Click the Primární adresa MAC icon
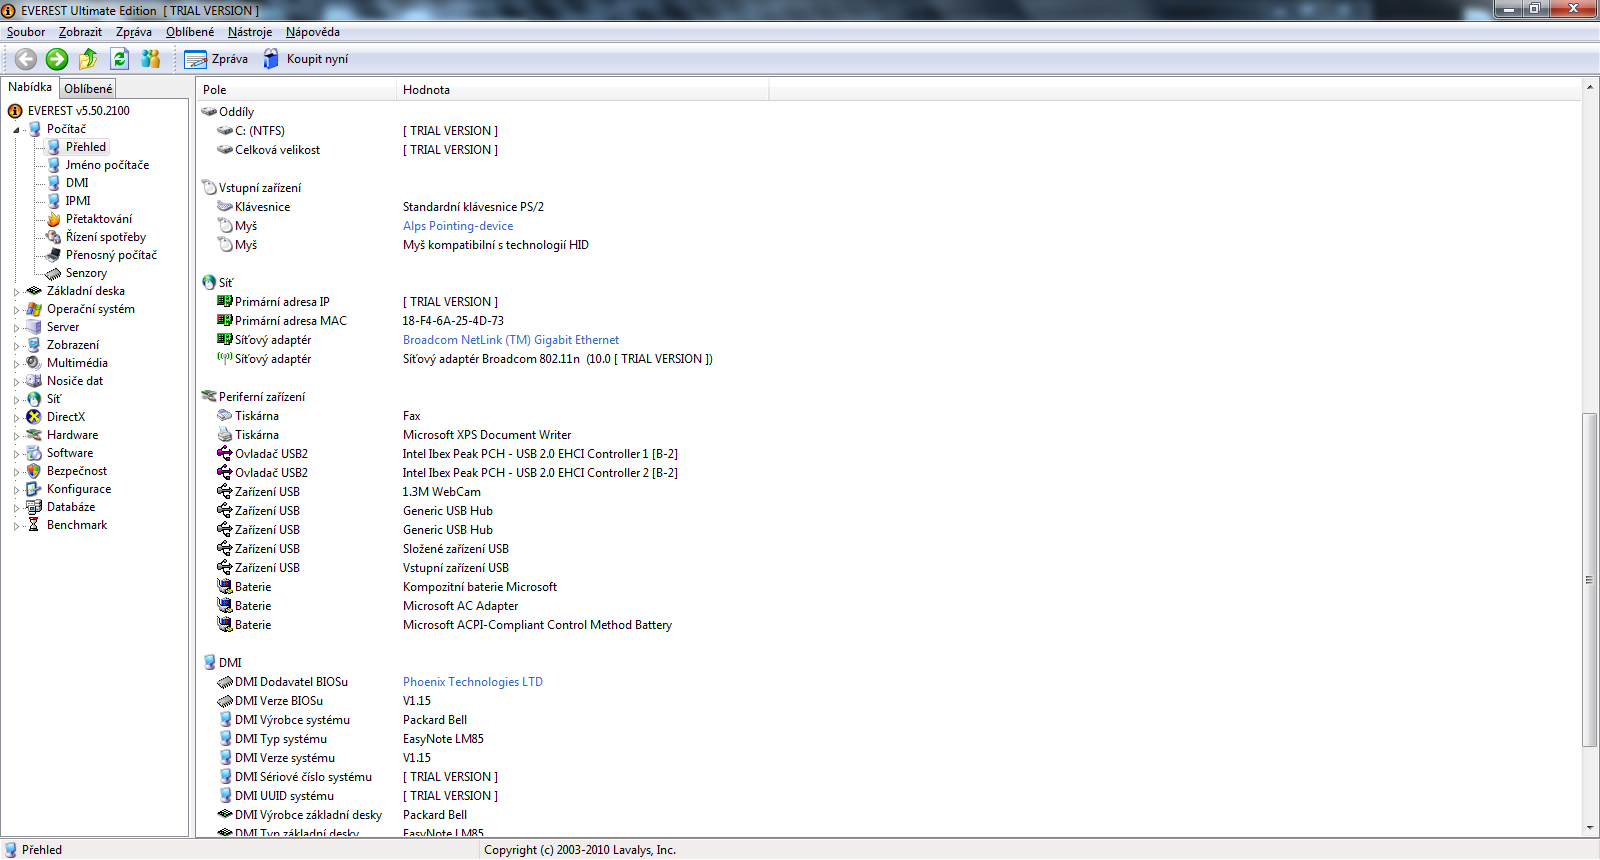This screenshot has height=860, width=1600. 225,321
